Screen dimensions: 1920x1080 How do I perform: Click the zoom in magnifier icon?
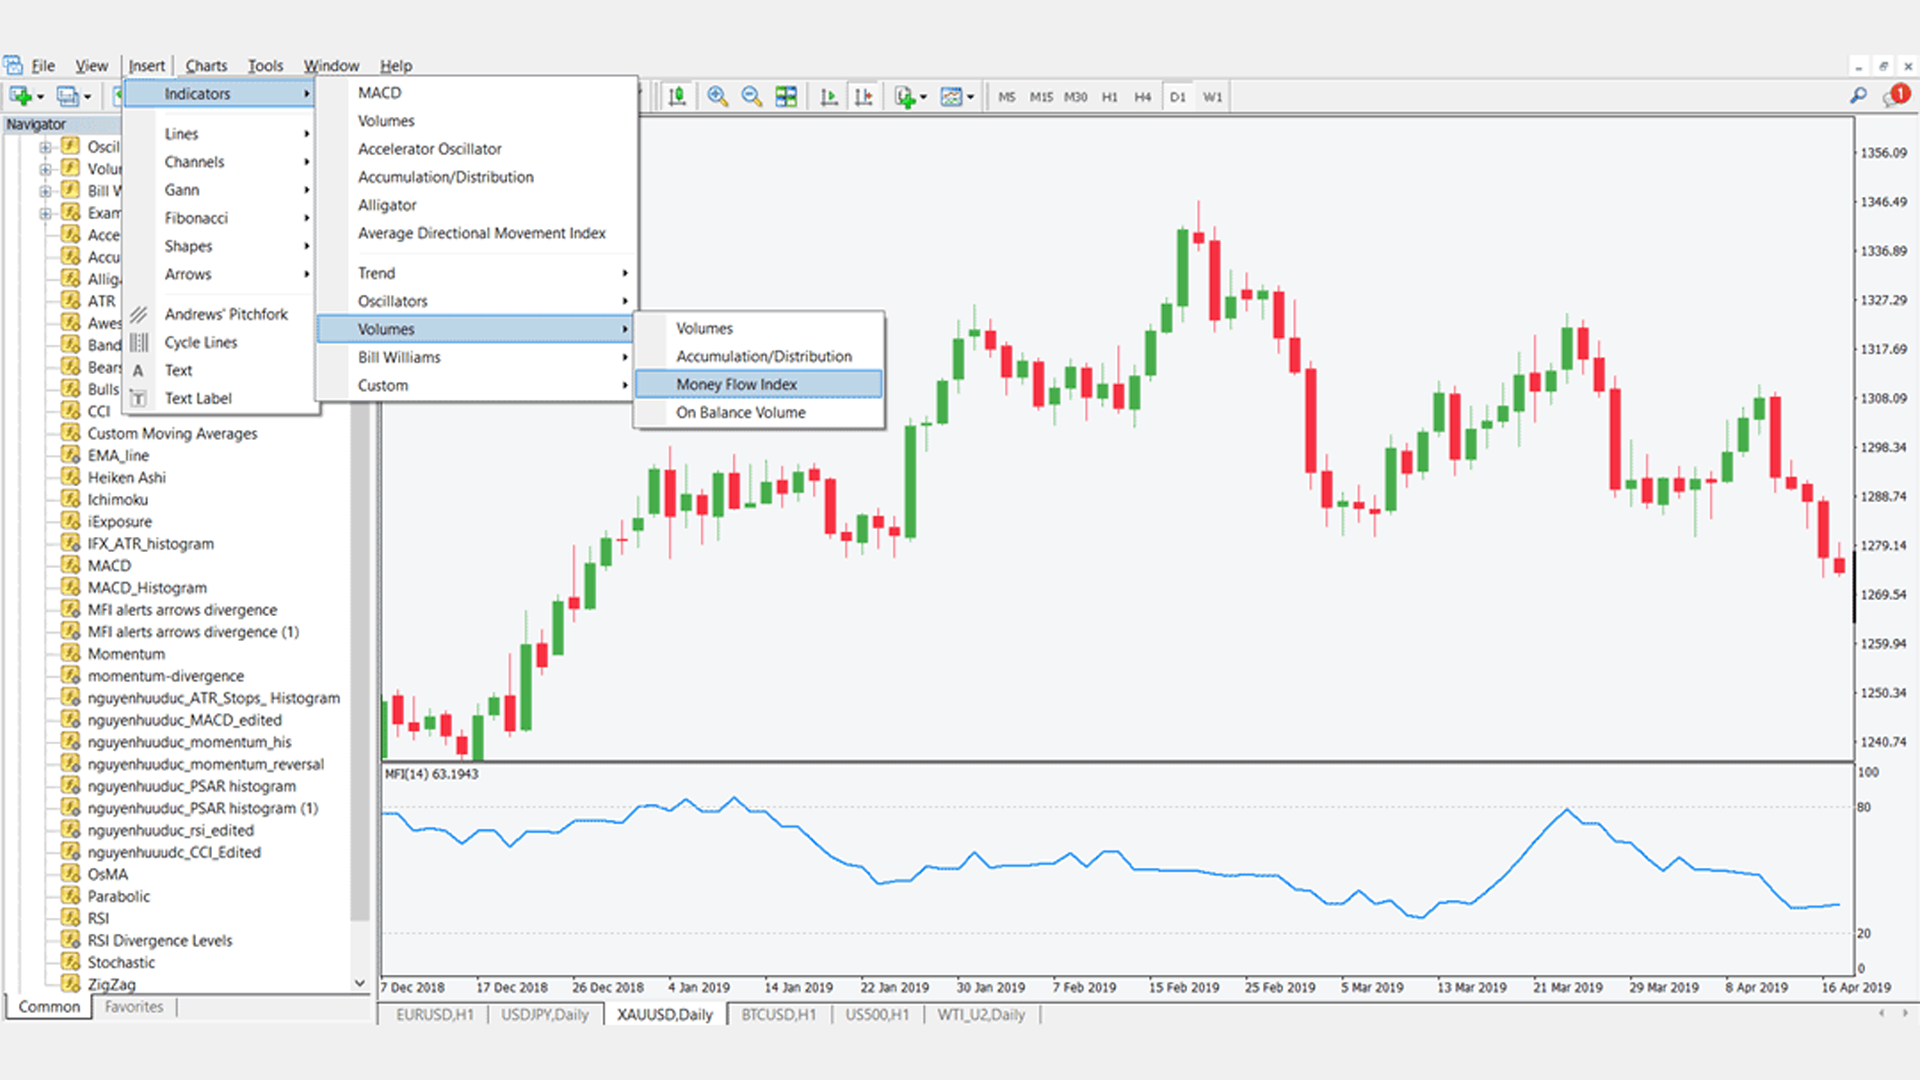pos(717,97)
